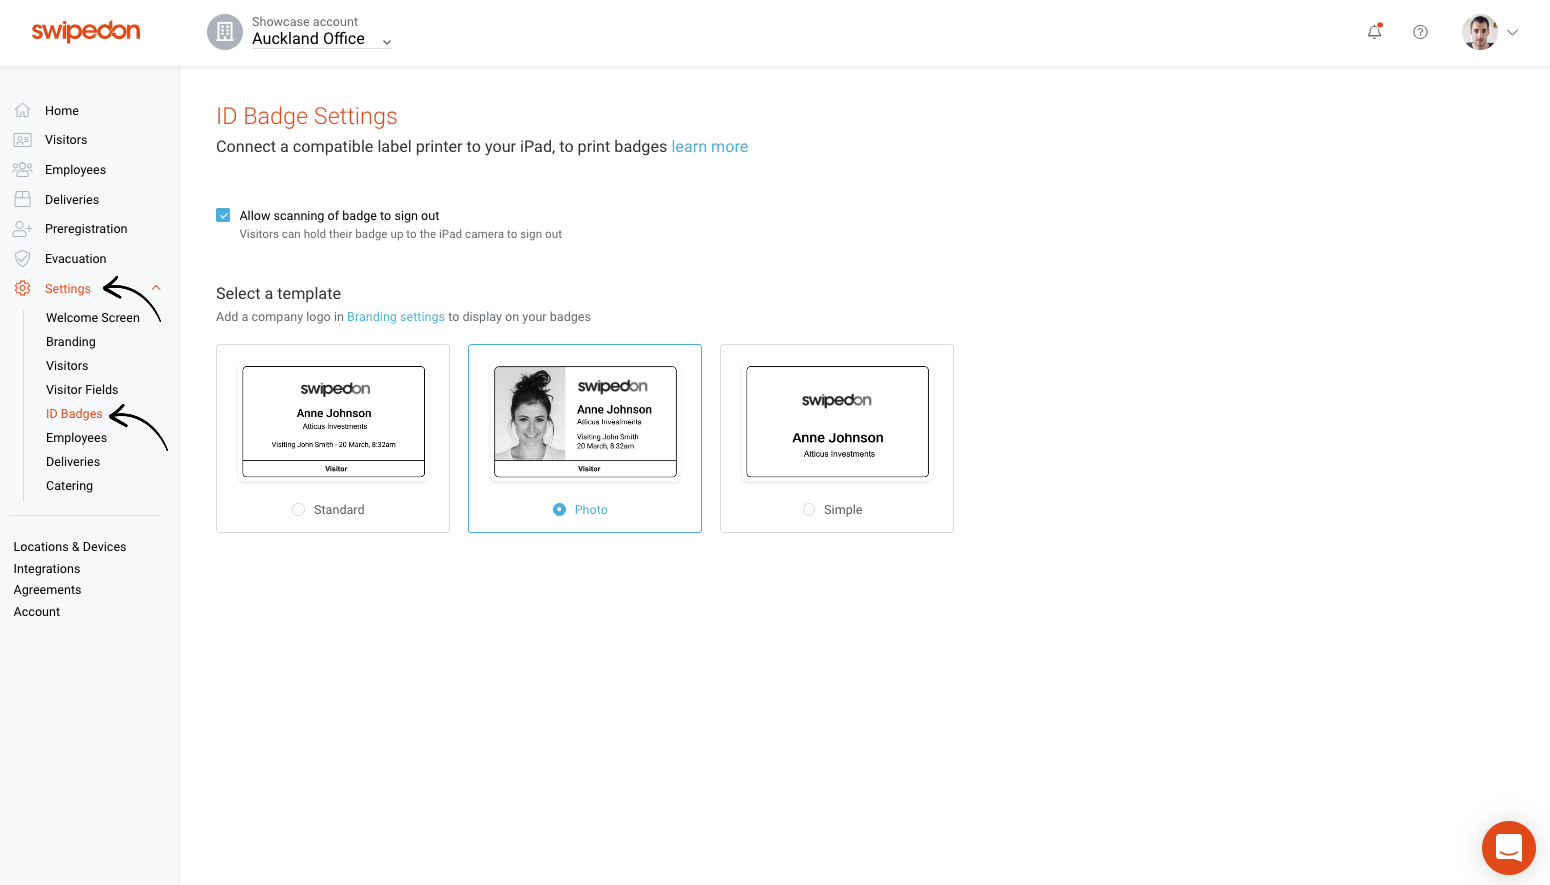Click the Home house icon

click(x=22, y=110)
